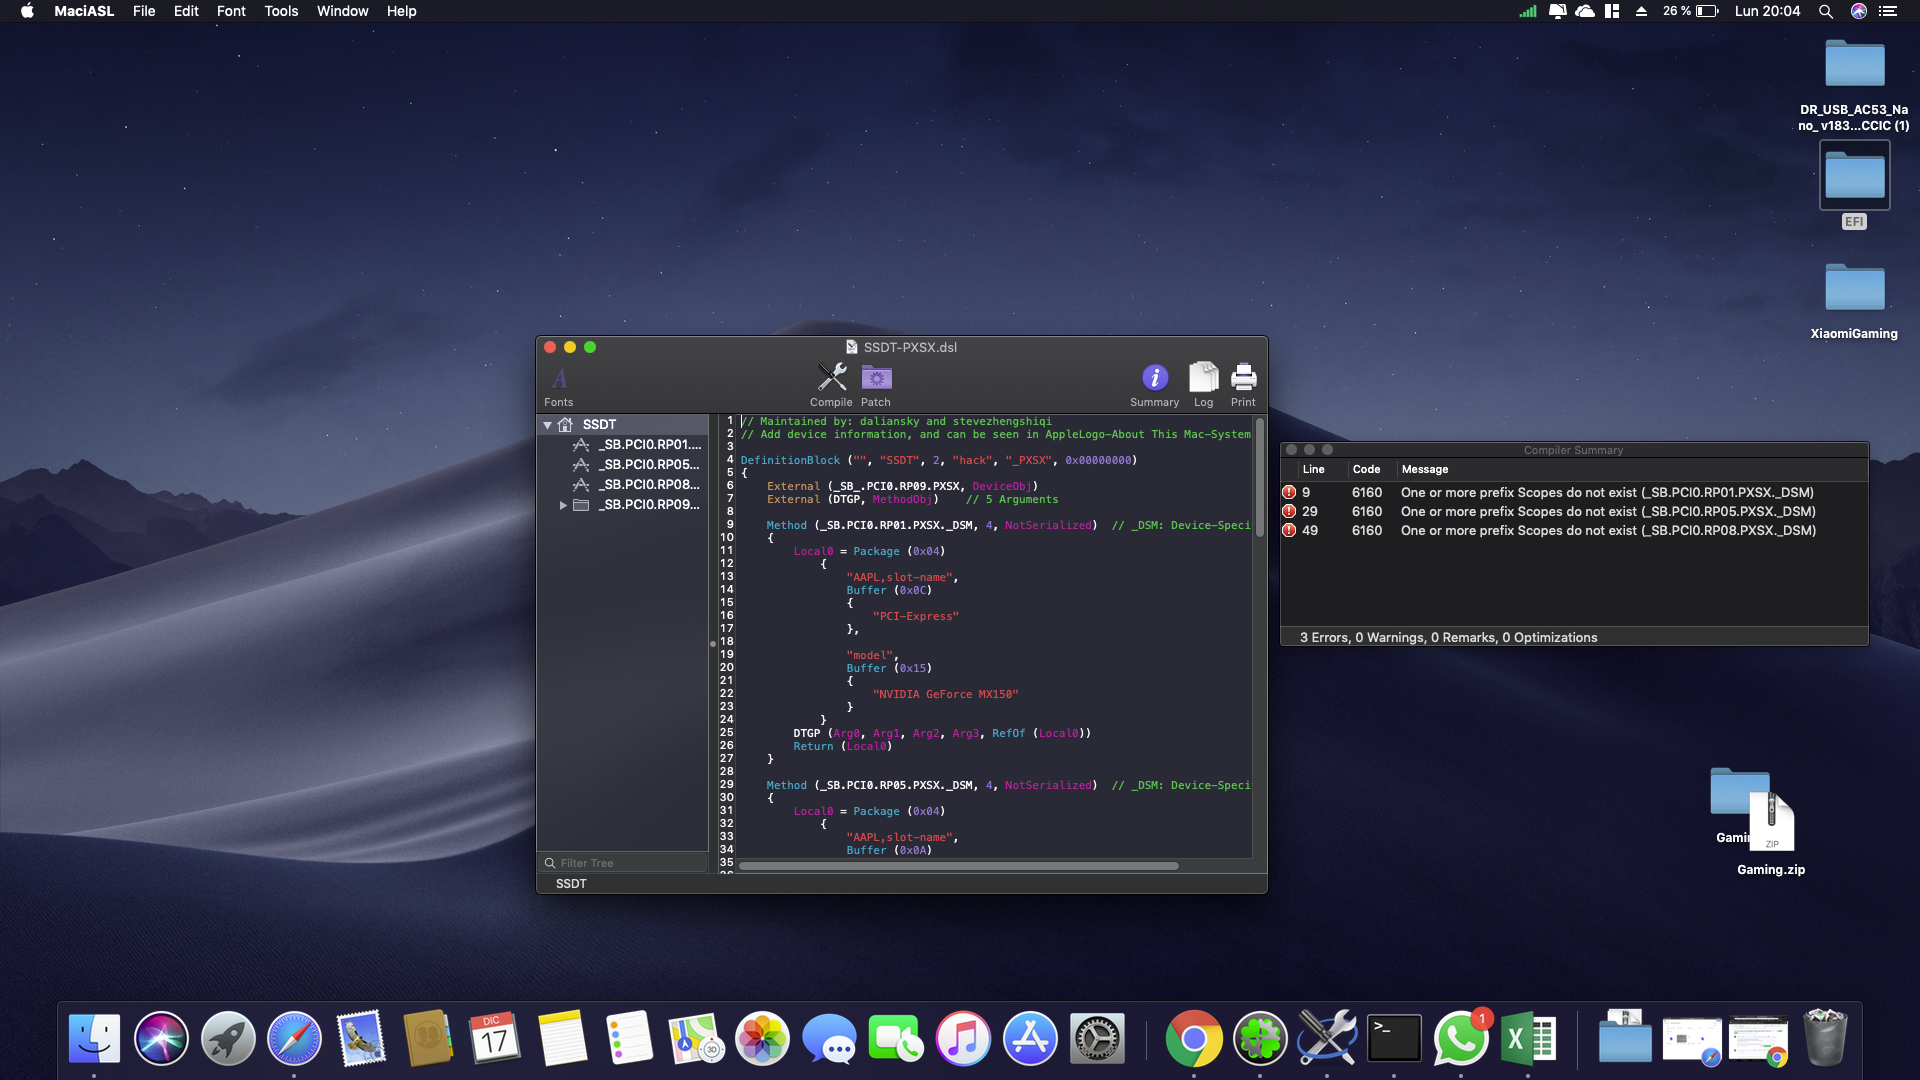This screenshot has width=1920, height=1080.
Task: Collapse the SSDT root tree node
Action: point(548,425)
